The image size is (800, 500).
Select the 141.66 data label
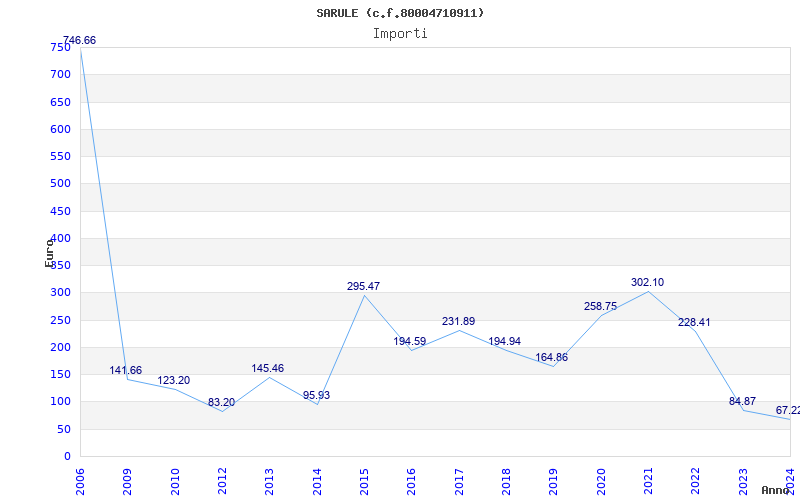[x=126, y=370]
